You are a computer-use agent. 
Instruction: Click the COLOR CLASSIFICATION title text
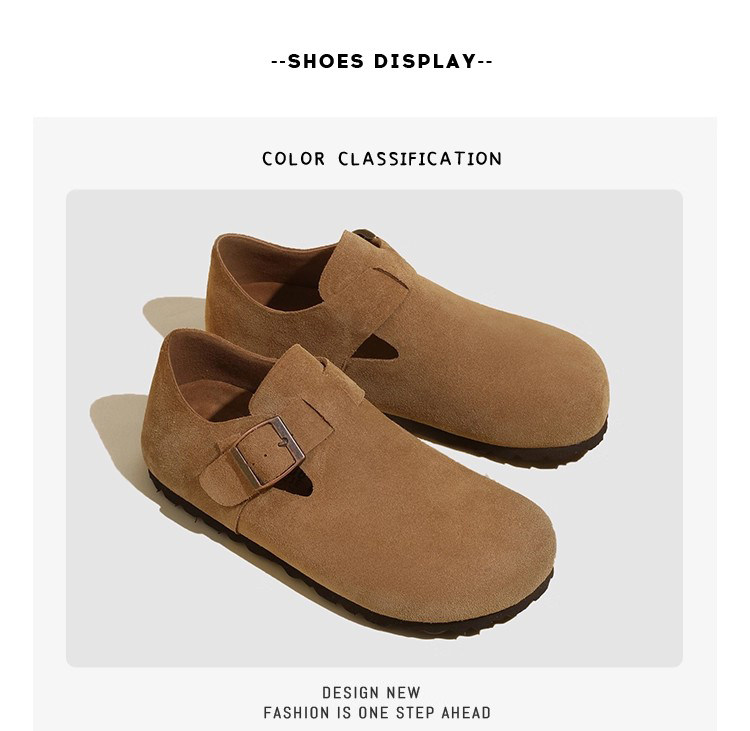382,159
